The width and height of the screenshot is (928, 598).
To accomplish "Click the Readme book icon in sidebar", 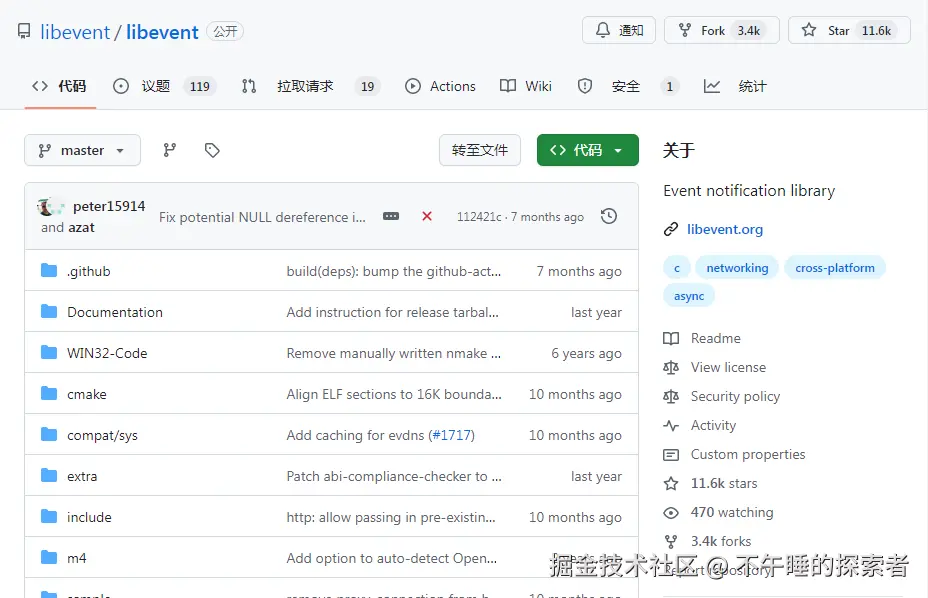I will [x=672, y=338].
